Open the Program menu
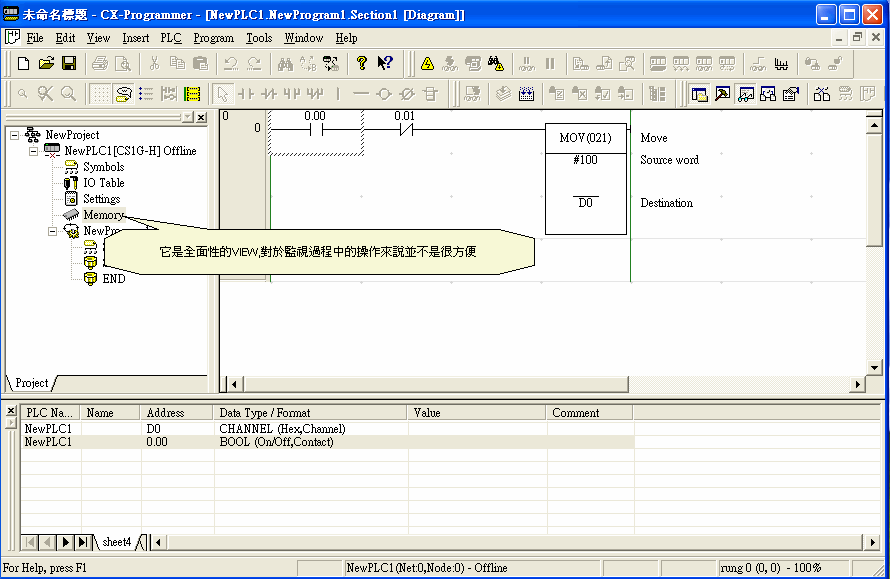 pyautogui.click(x=213, y=38)
